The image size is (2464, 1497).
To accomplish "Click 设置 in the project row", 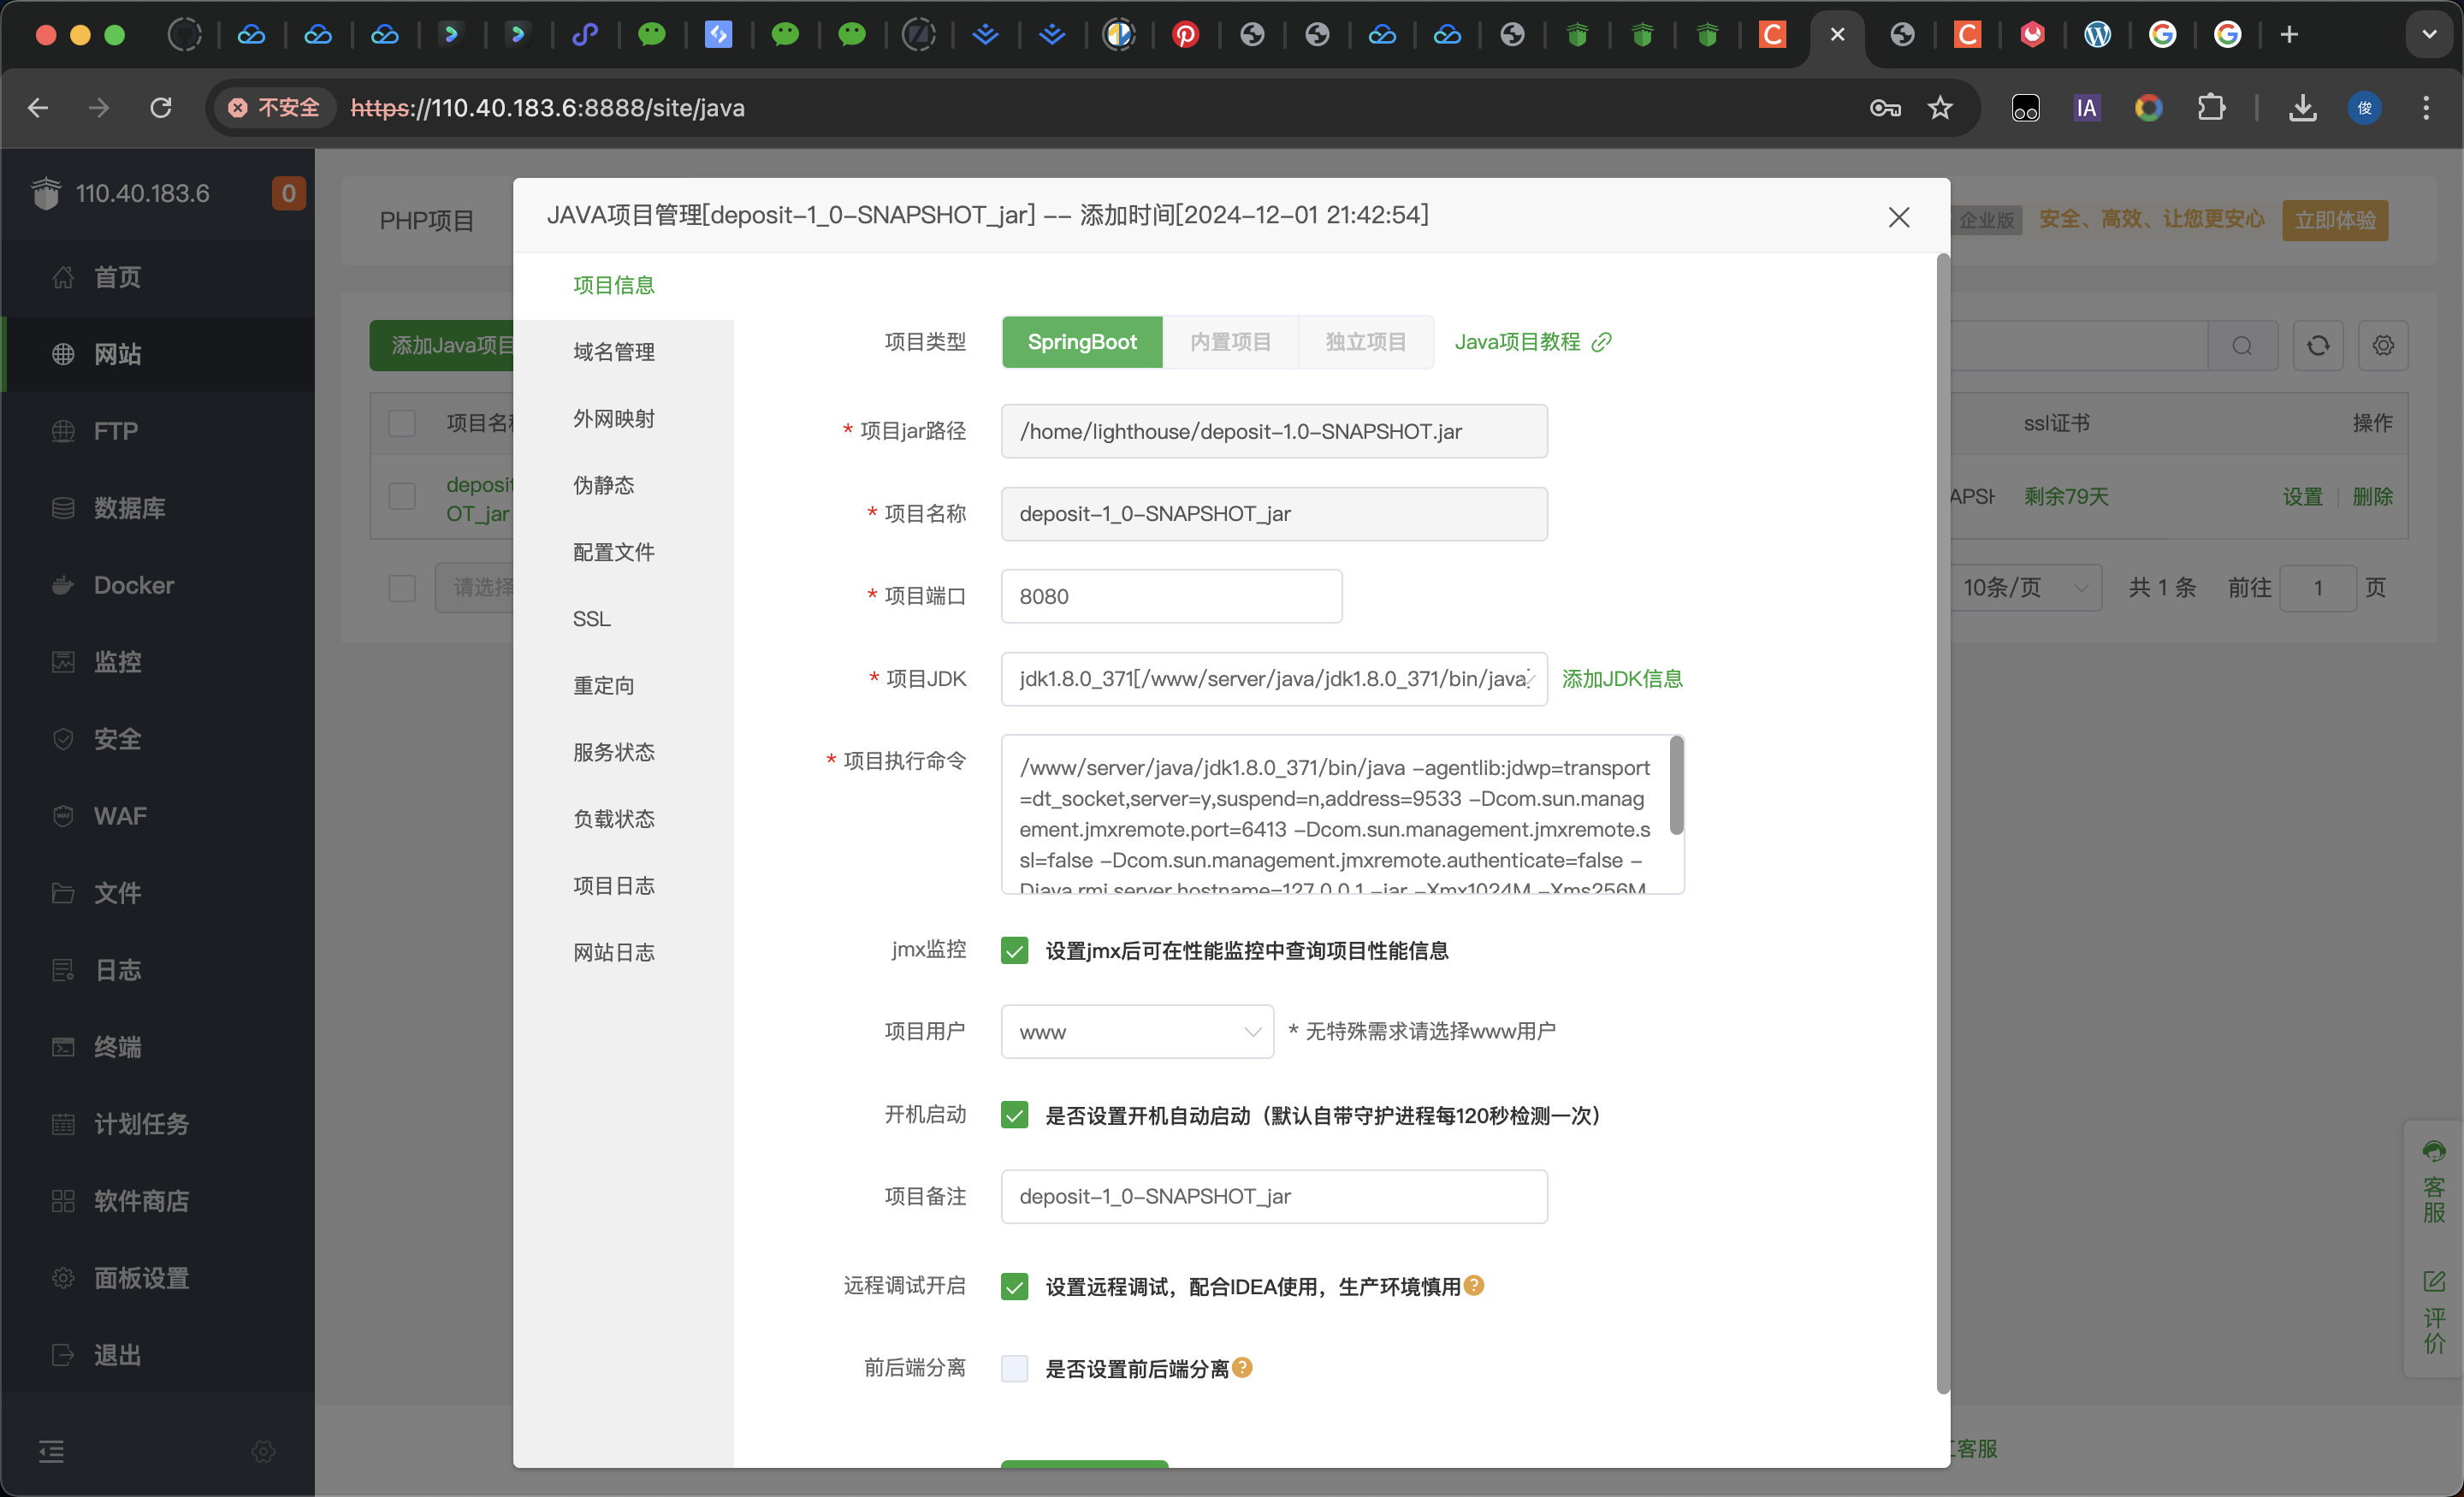I will click(x=2302, y=497).
